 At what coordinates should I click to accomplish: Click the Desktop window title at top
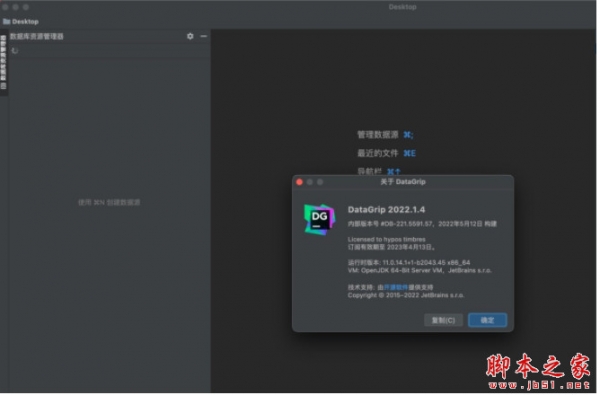click(x=403, y=7)
